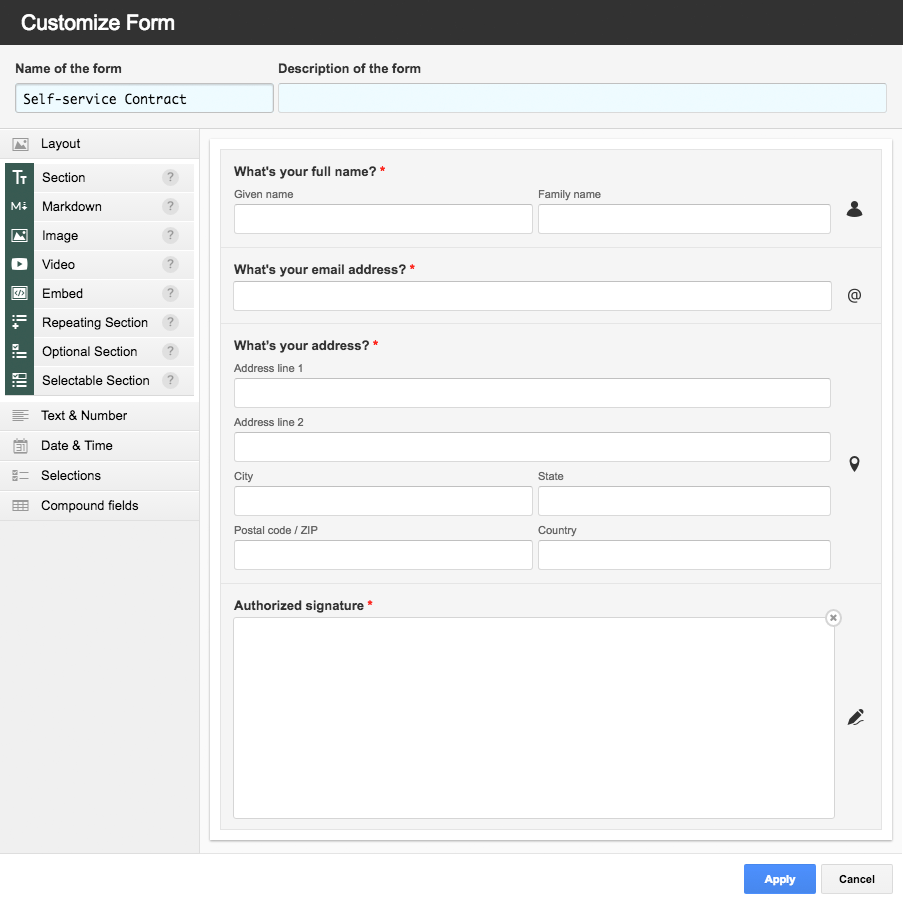Click the address location pin icon
The image size is (903, 904).
[x=855, y=464]
